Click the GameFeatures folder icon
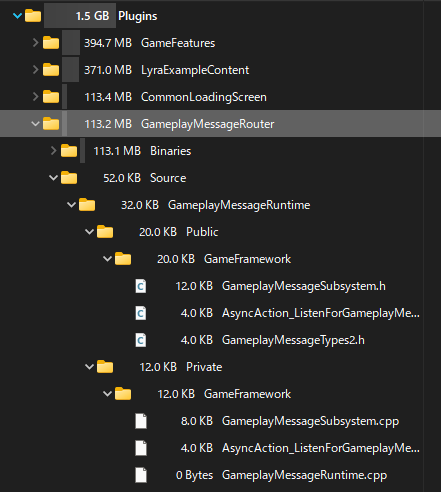The height and width of the screenshot is (492, 441). click(x=51, y=43)
